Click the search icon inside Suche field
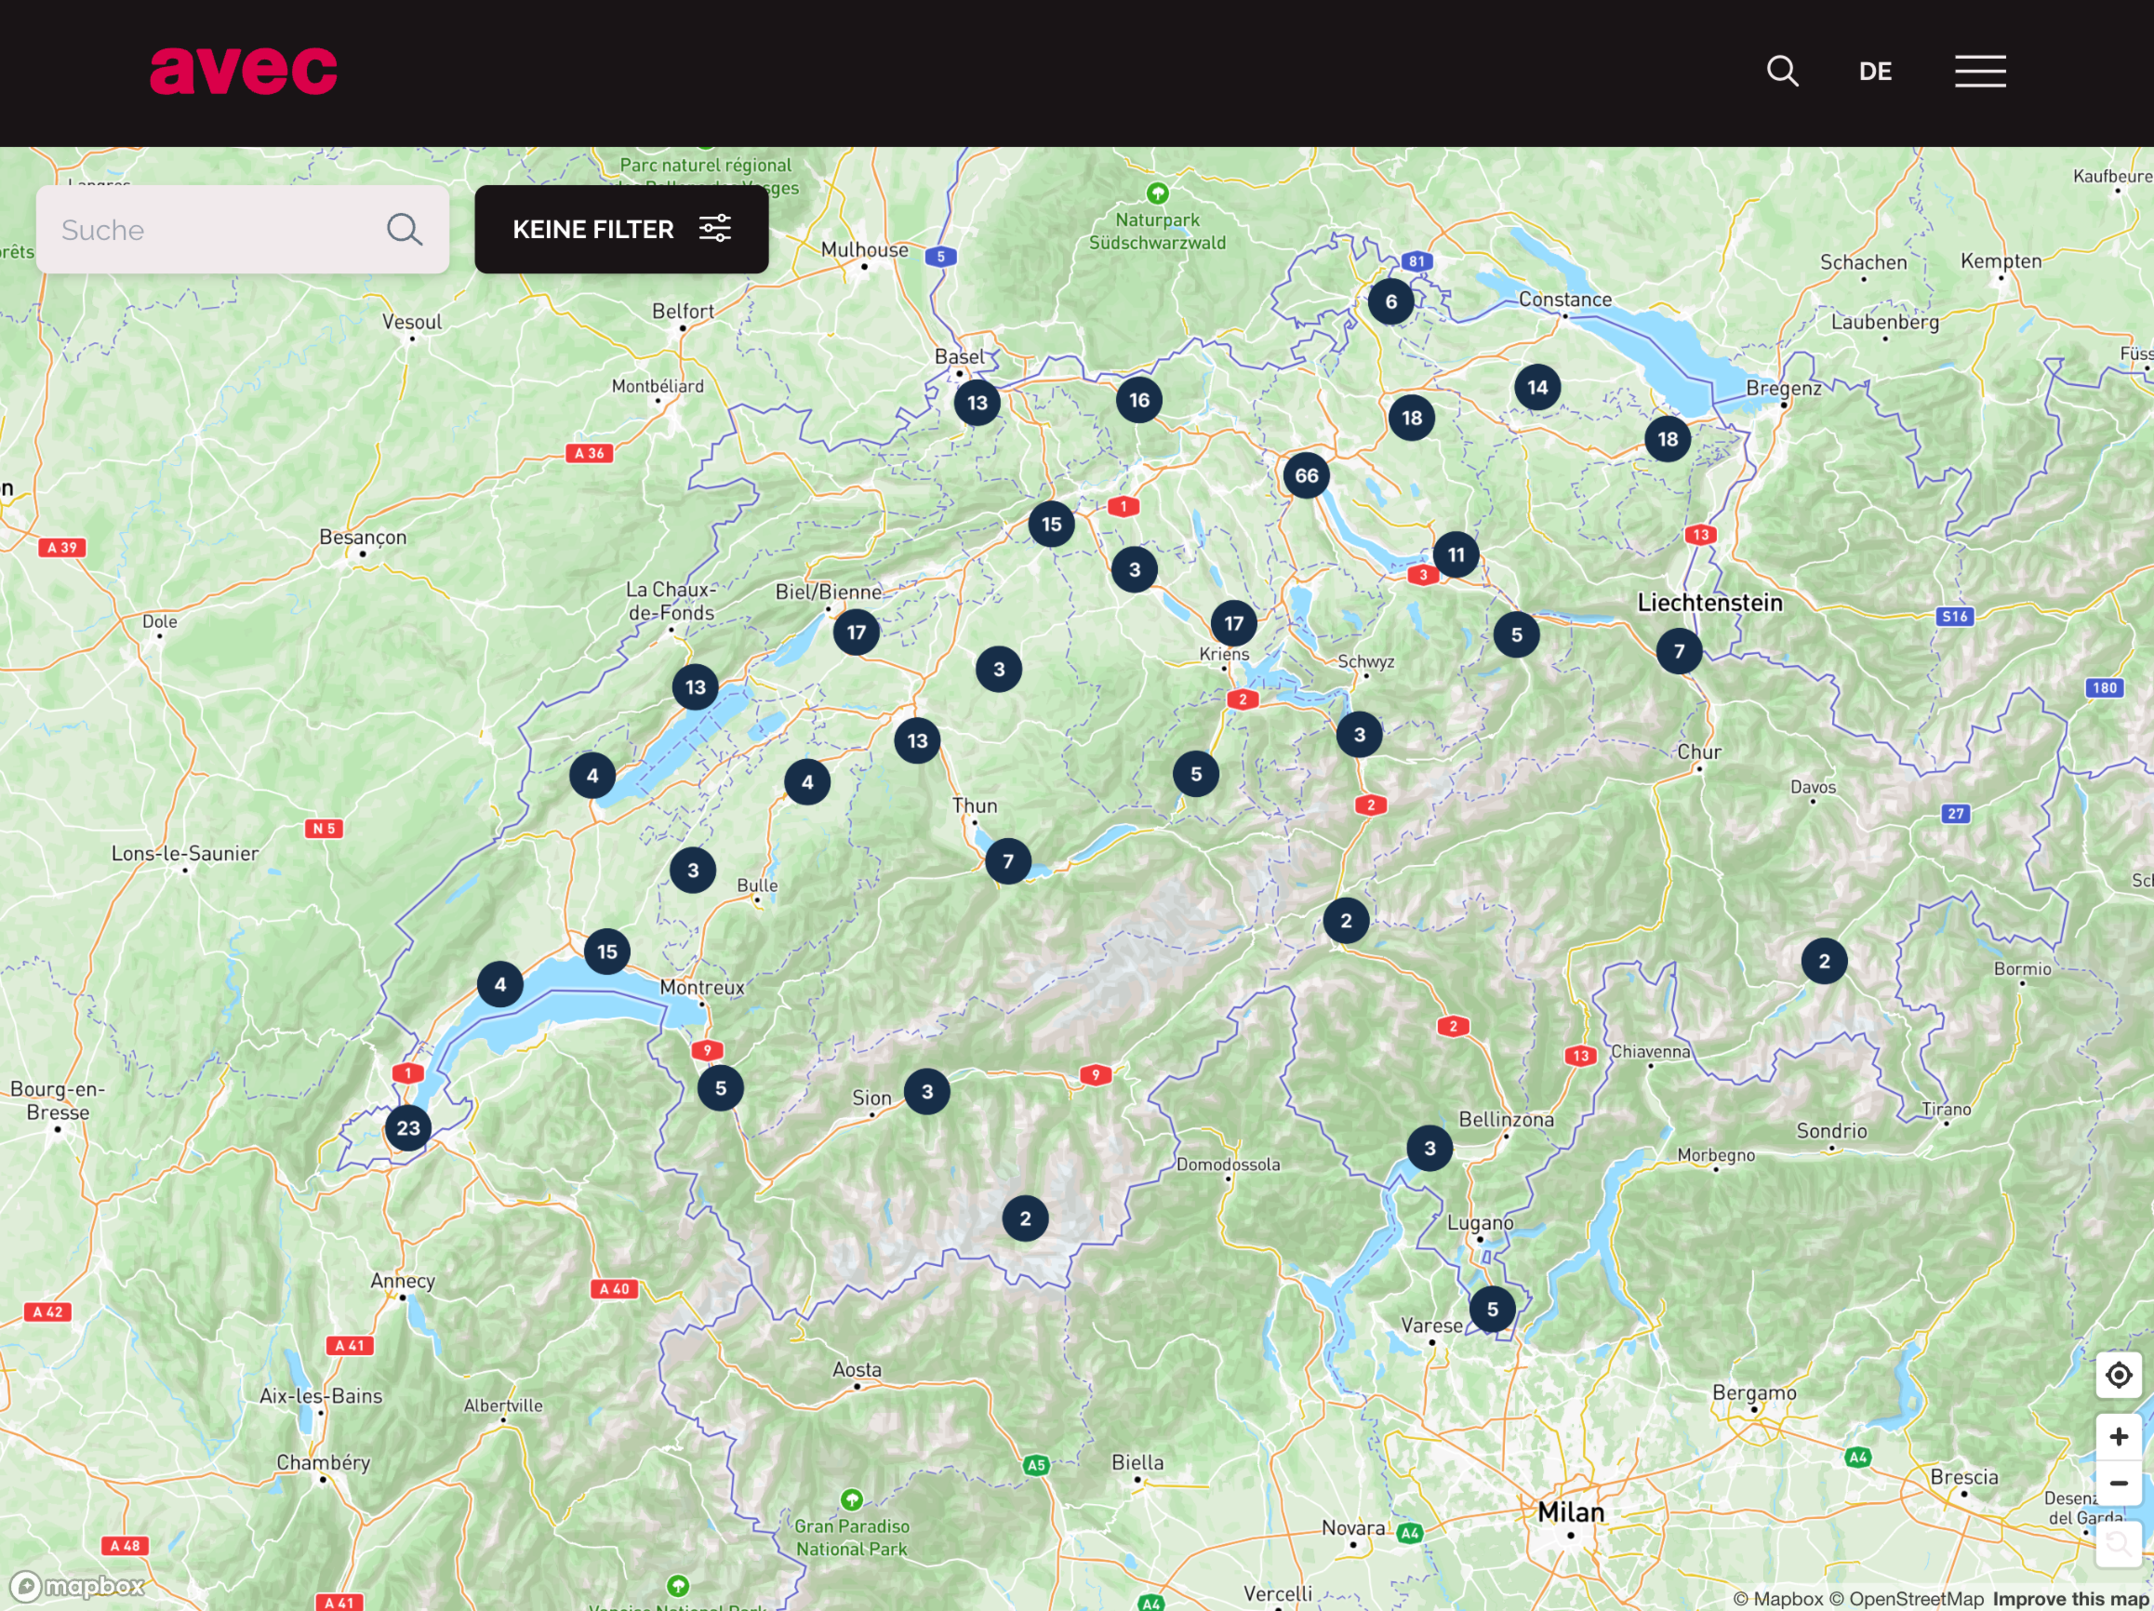Screen dimensions: 2154x1611 (x=404, y=230)
